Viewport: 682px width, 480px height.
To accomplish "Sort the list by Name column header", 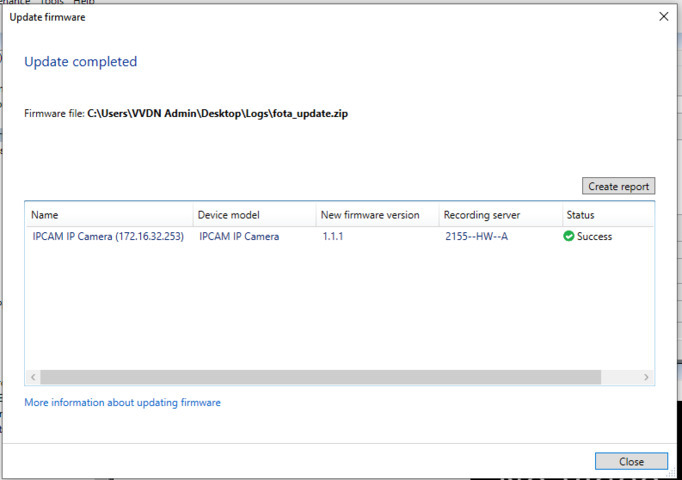I will click(108, 215).
